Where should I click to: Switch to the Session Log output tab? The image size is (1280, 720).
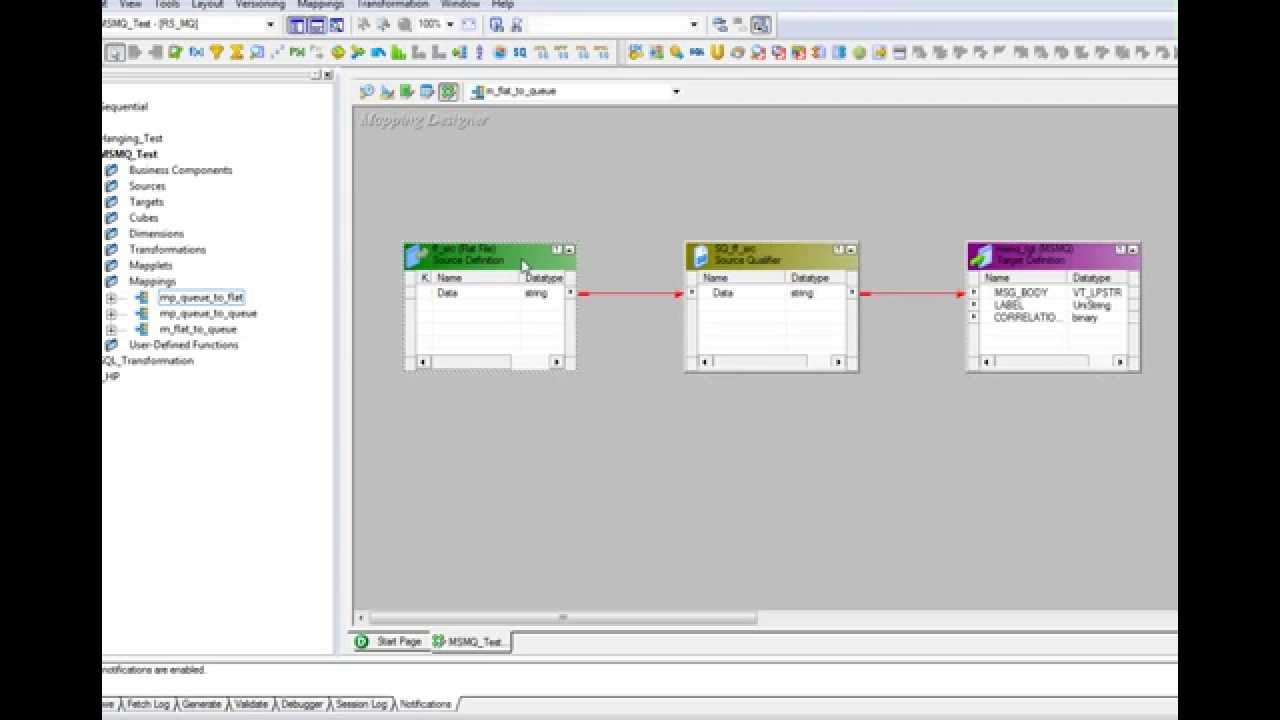[361, 704]
